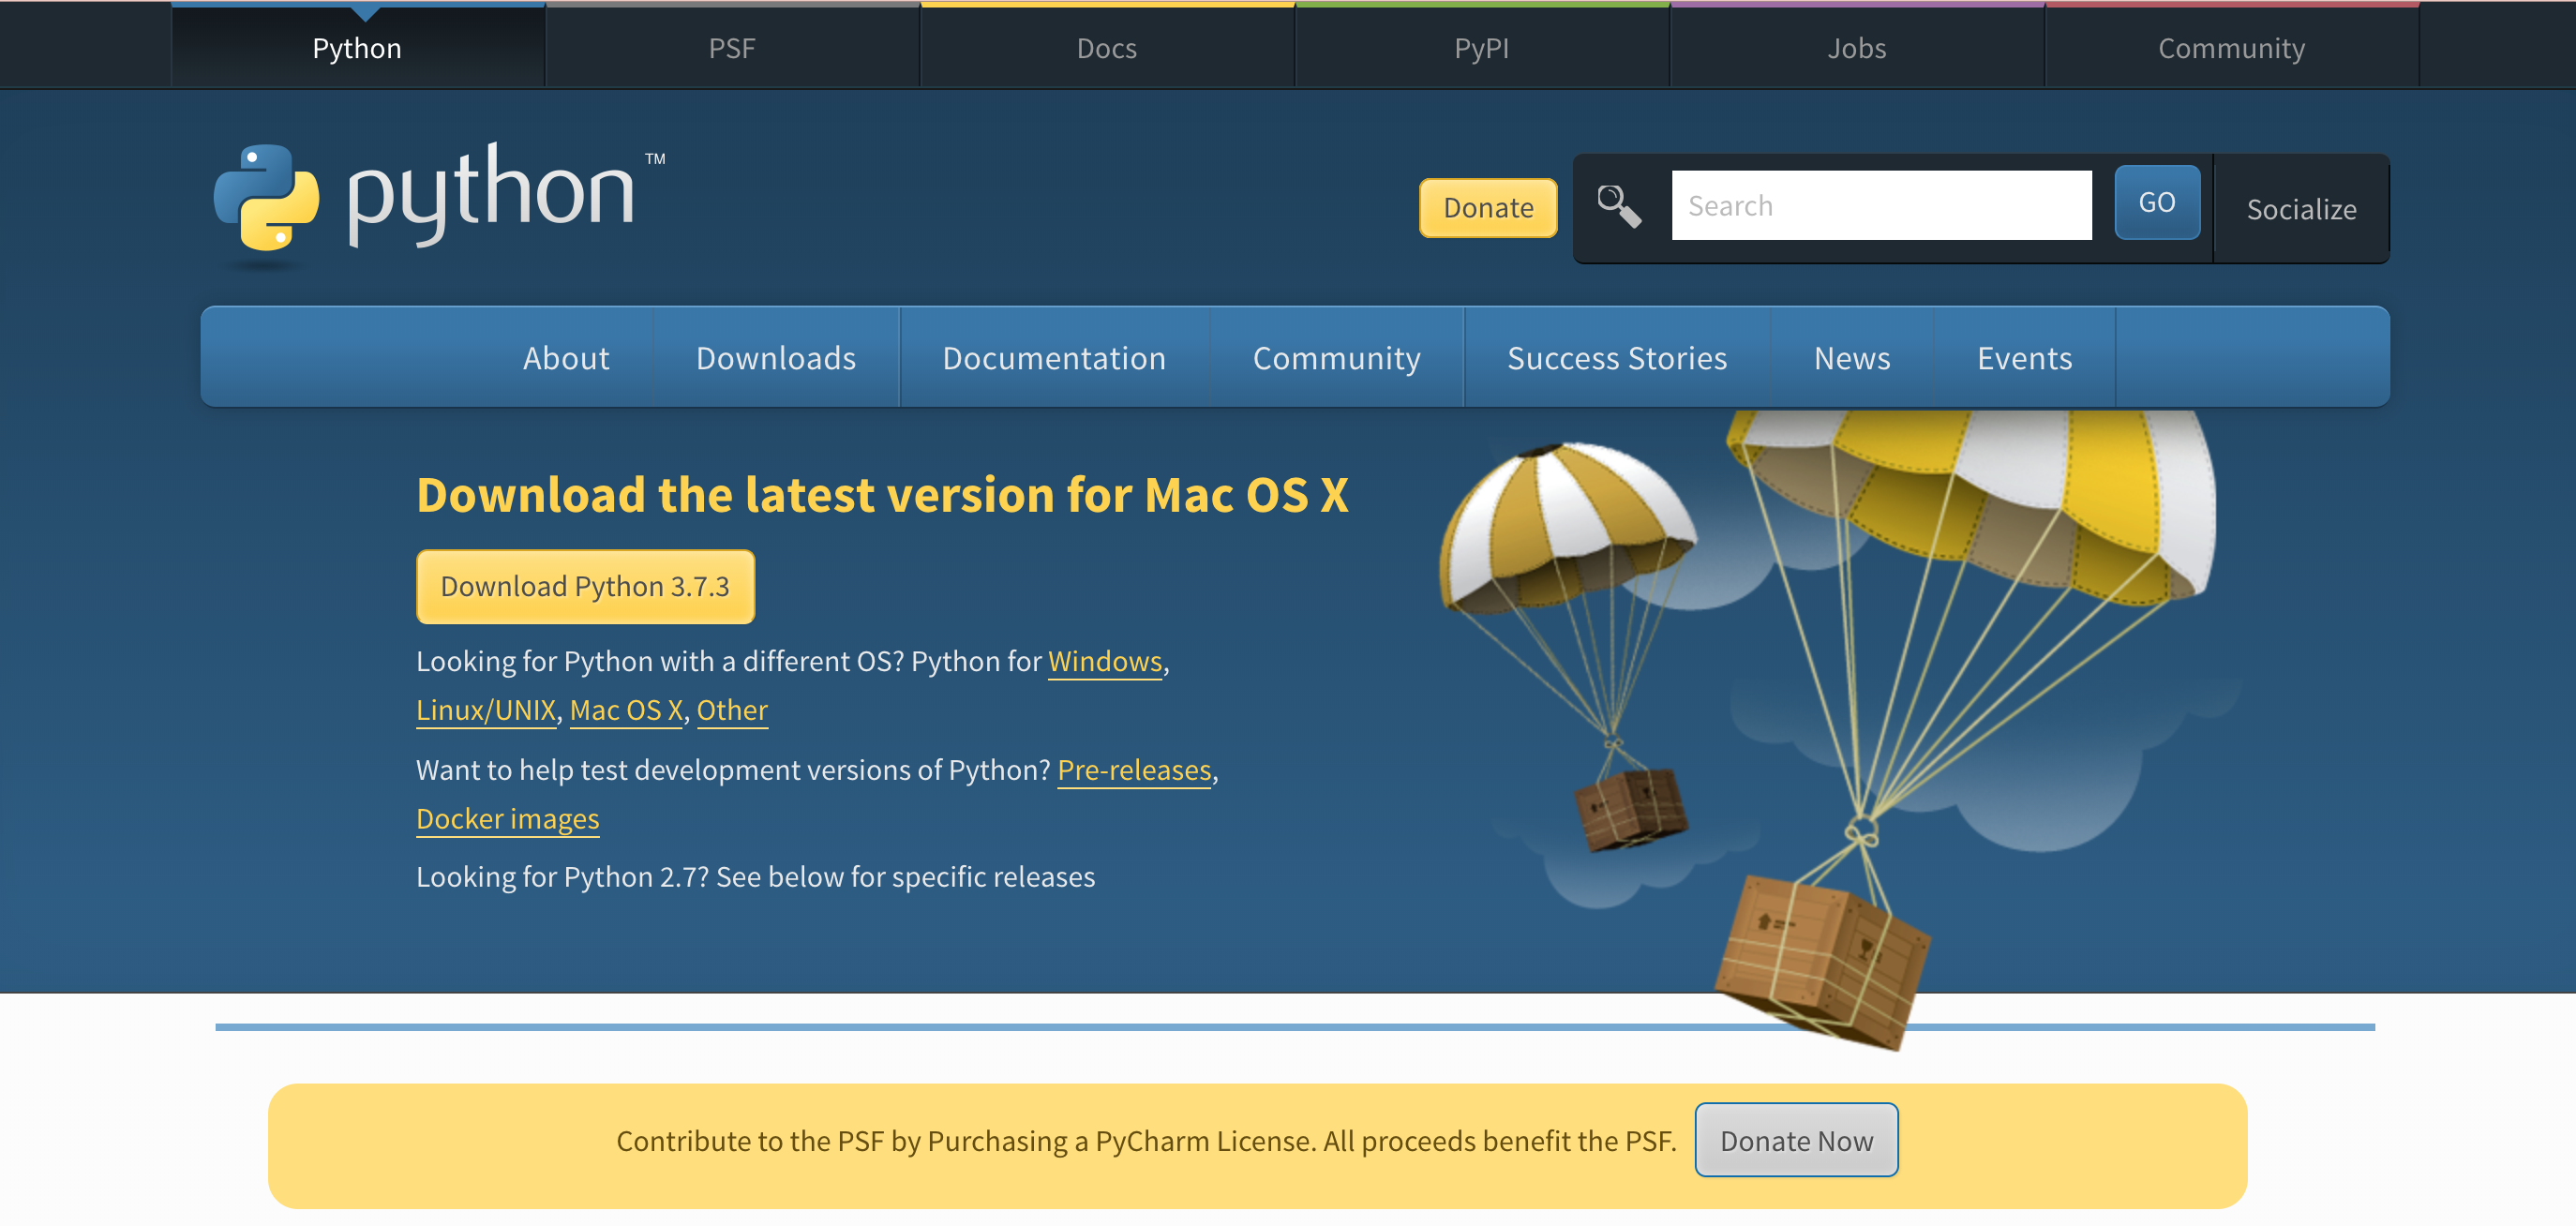Image resolution: width=2576 pixels, height=1226 pixels.
Task: Switch to the PyPI top tab
Action: pyautogui.click(x=1481, y=48)
